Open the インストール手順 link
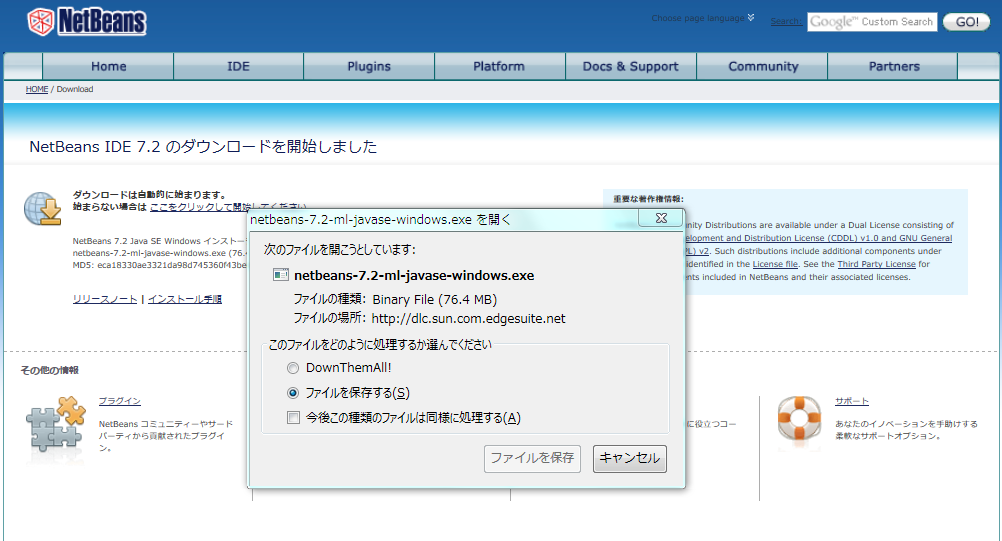Image resolution: width=1002 pixels, height=541 pixels. [x=185, y=299]
